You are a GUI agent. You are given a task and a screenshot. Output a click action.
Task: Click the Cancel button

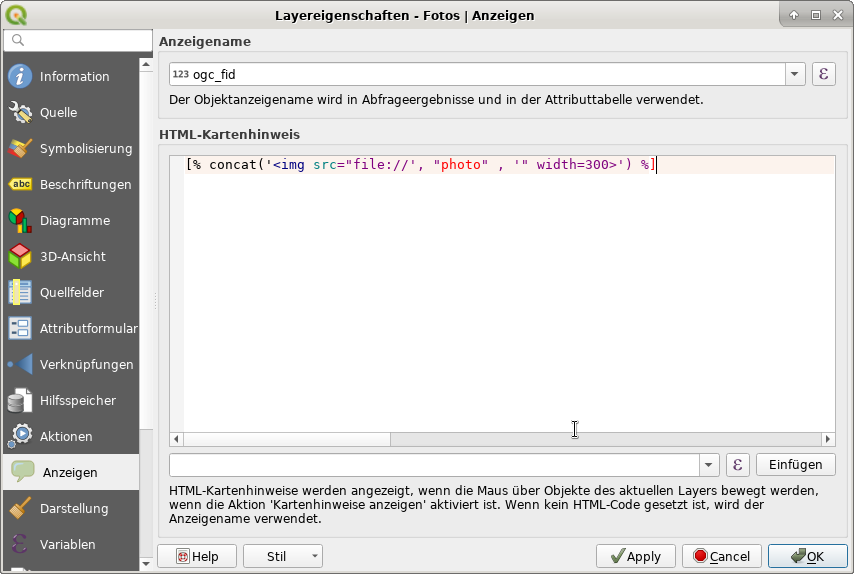tap(721, 556)
